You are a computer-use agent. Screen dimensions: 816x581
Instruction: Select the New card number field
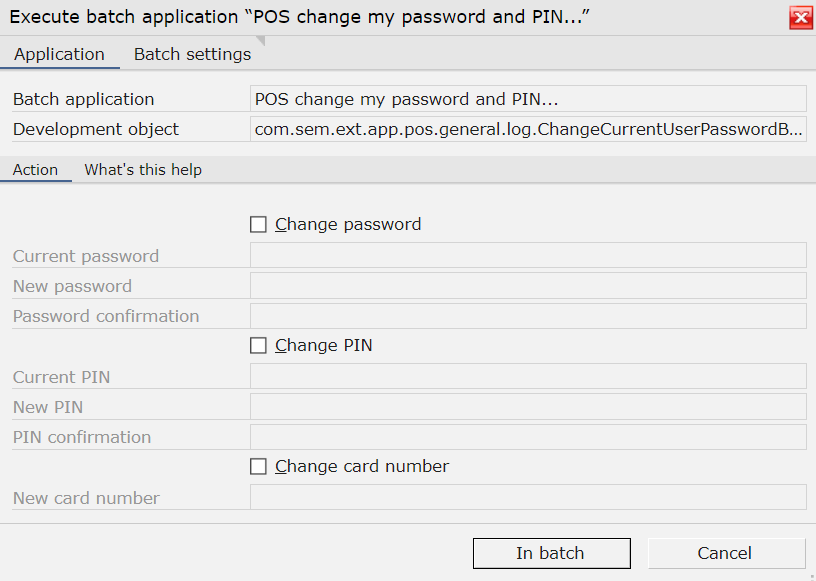point(528,497)
